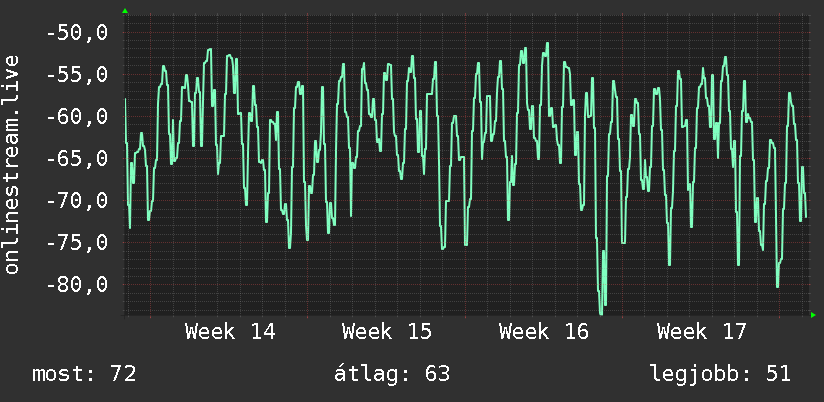
Task: Click the 'átlag: 63' average text
Action: coord(392,374)
